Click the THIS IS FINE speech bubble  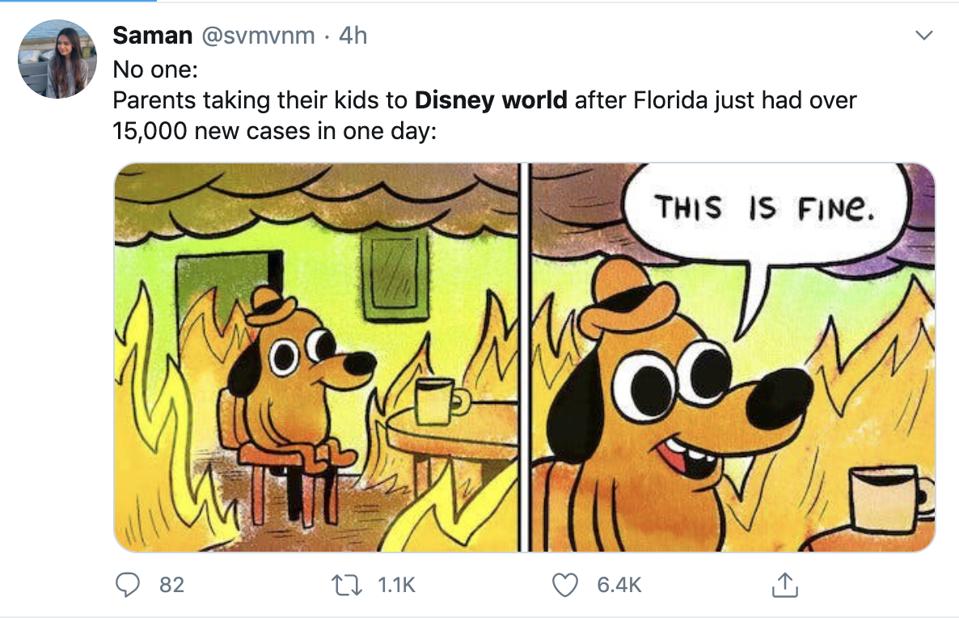766,209
